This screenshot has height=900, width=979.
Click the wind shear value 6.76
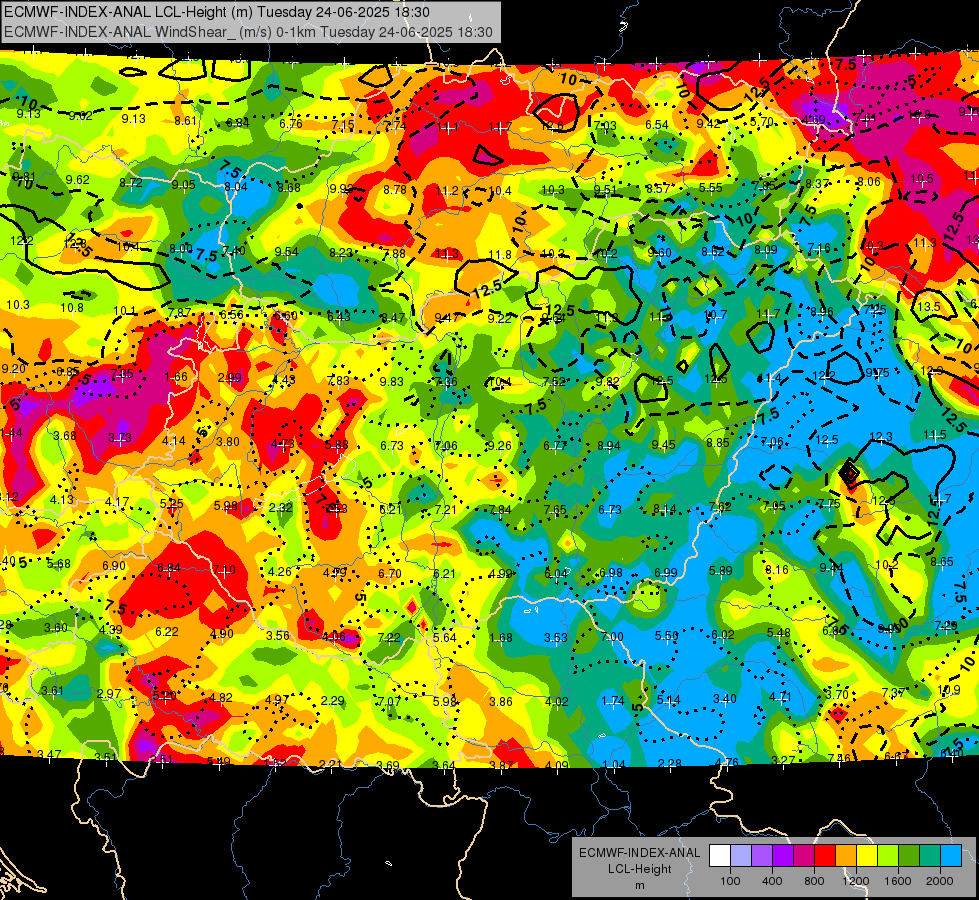click(291, 124)
